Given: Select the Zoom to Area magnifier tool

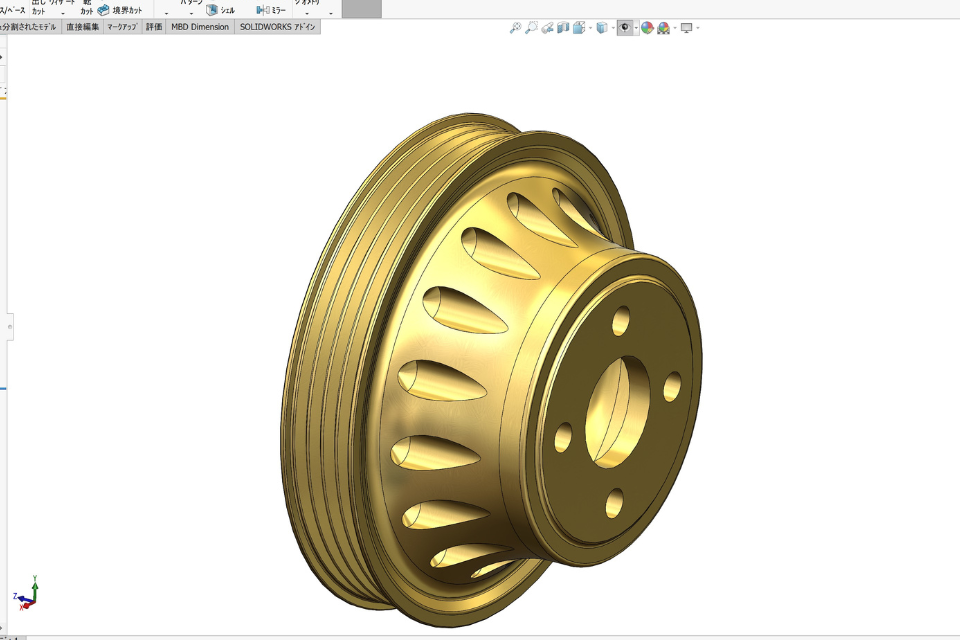Looking at the screenshot, I should [531, 28].
